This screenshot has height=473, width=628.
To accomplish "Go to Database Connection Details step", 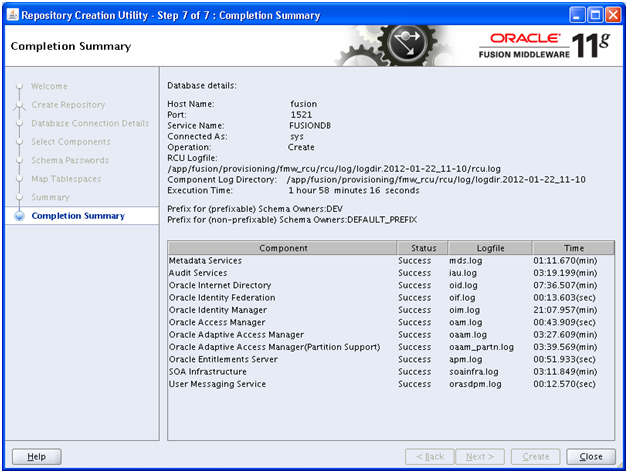I will point(90,123).
